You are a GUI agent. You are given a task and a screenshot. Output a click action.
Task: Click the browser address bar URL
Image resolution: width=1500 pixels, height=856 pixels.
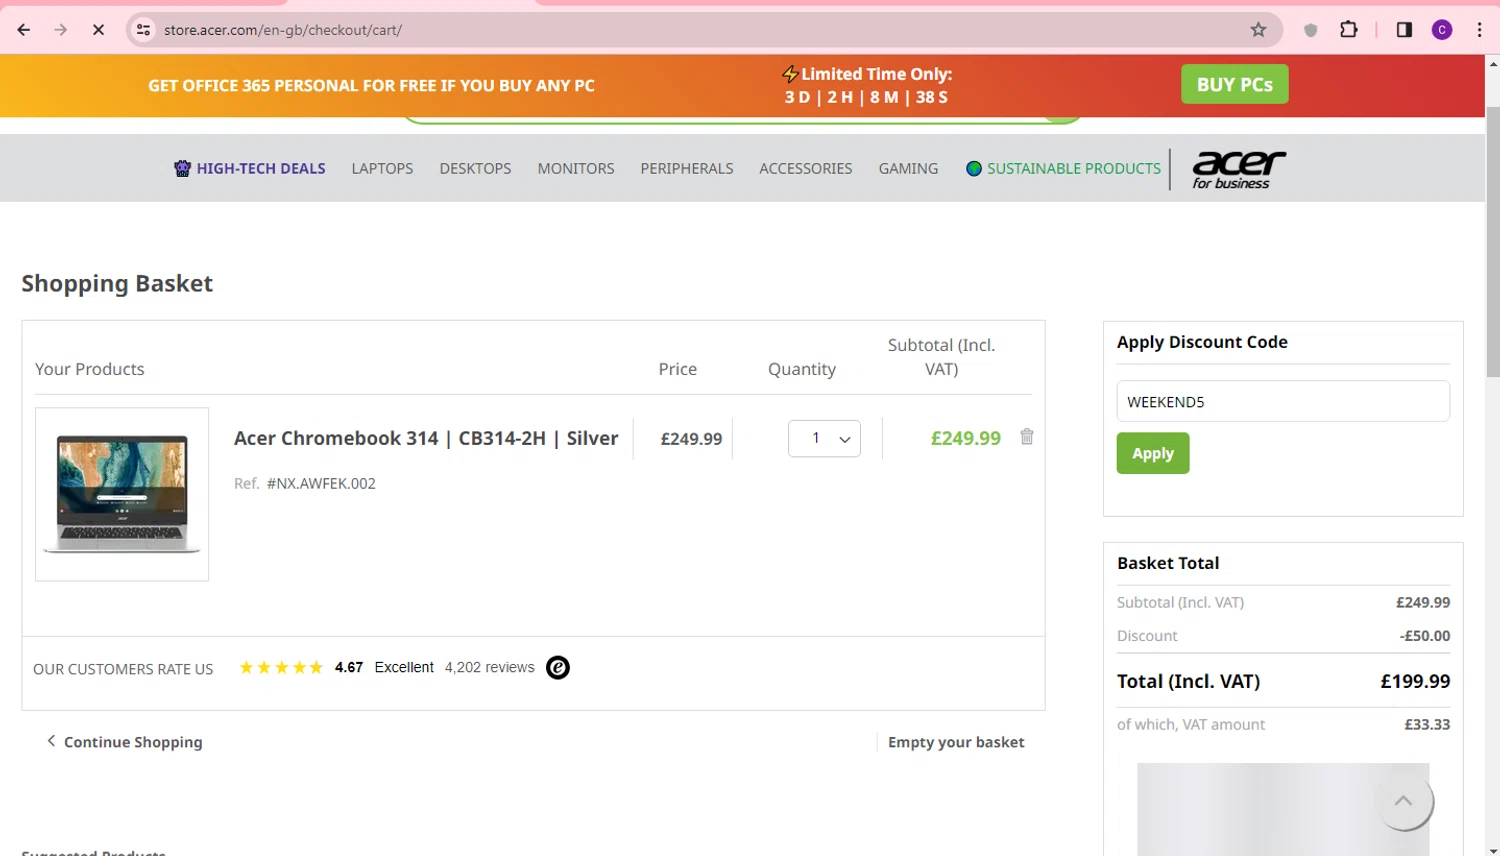283,30
